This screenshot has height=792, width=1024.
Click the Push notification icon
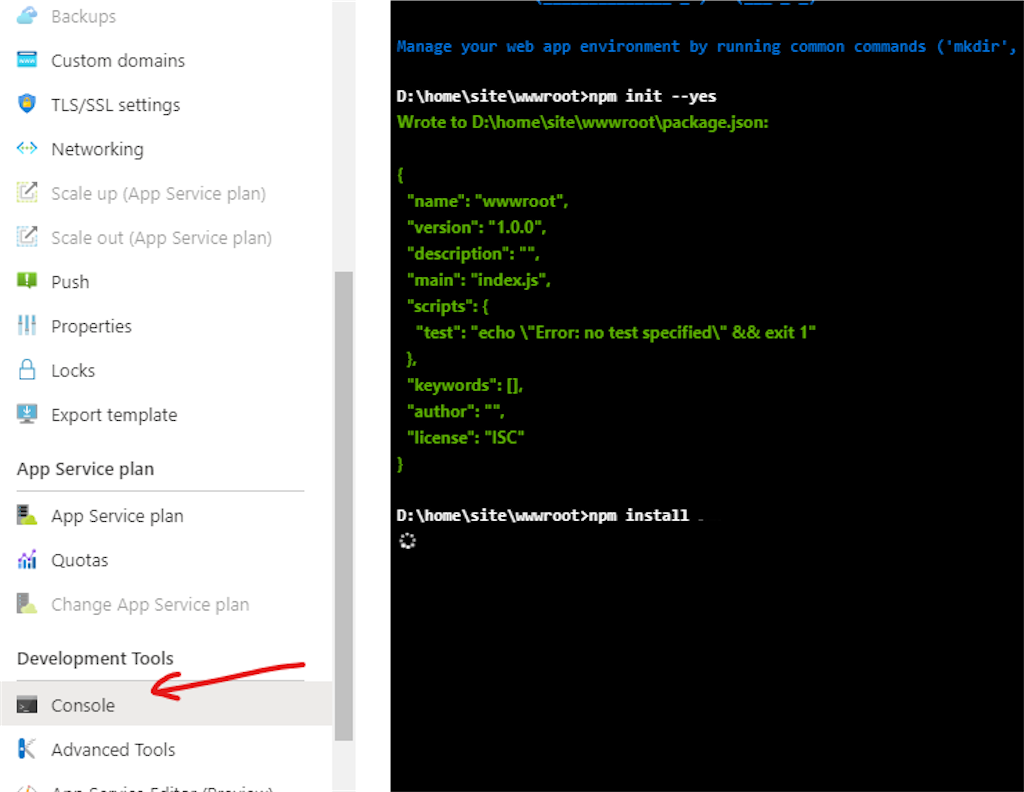[27, 281]
